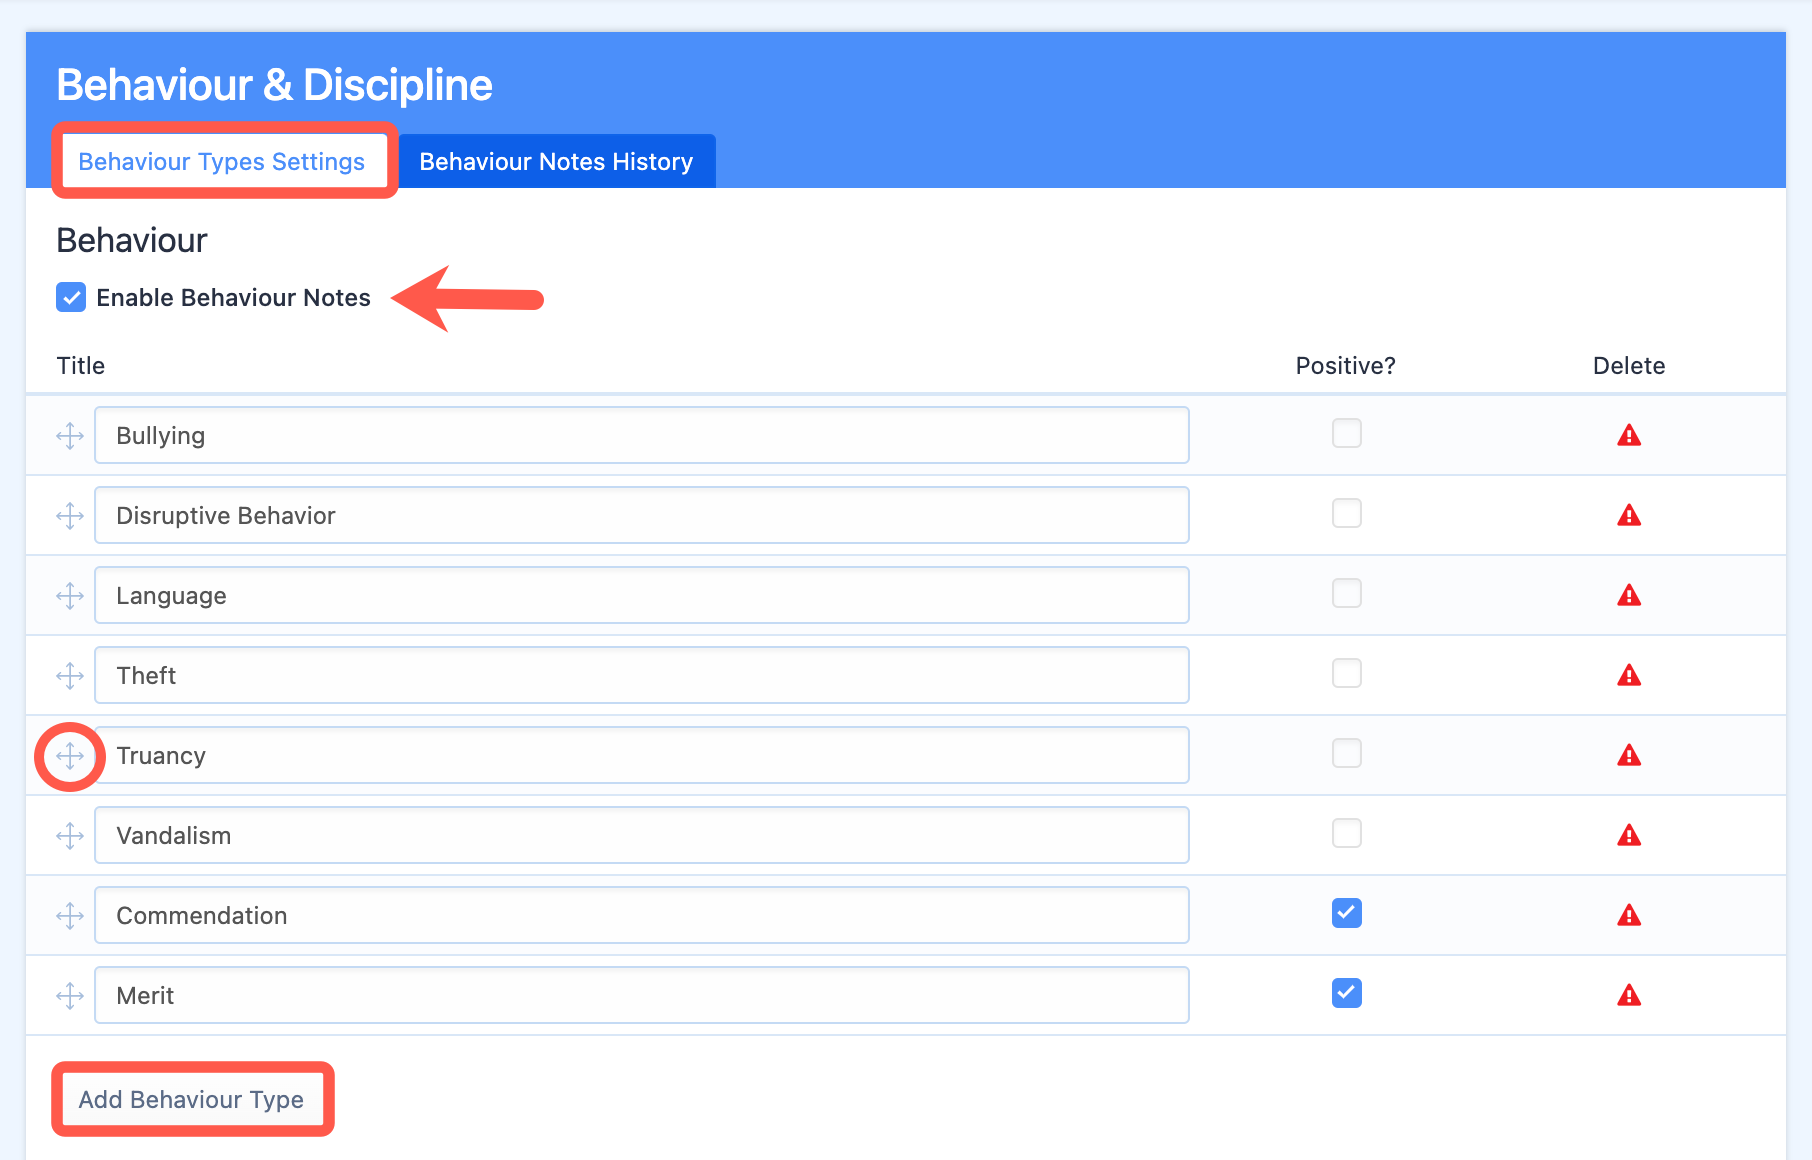The image size is (1812, 1160).
Task: Click the drag handle for Bullying
Action: tap(70, 436)
